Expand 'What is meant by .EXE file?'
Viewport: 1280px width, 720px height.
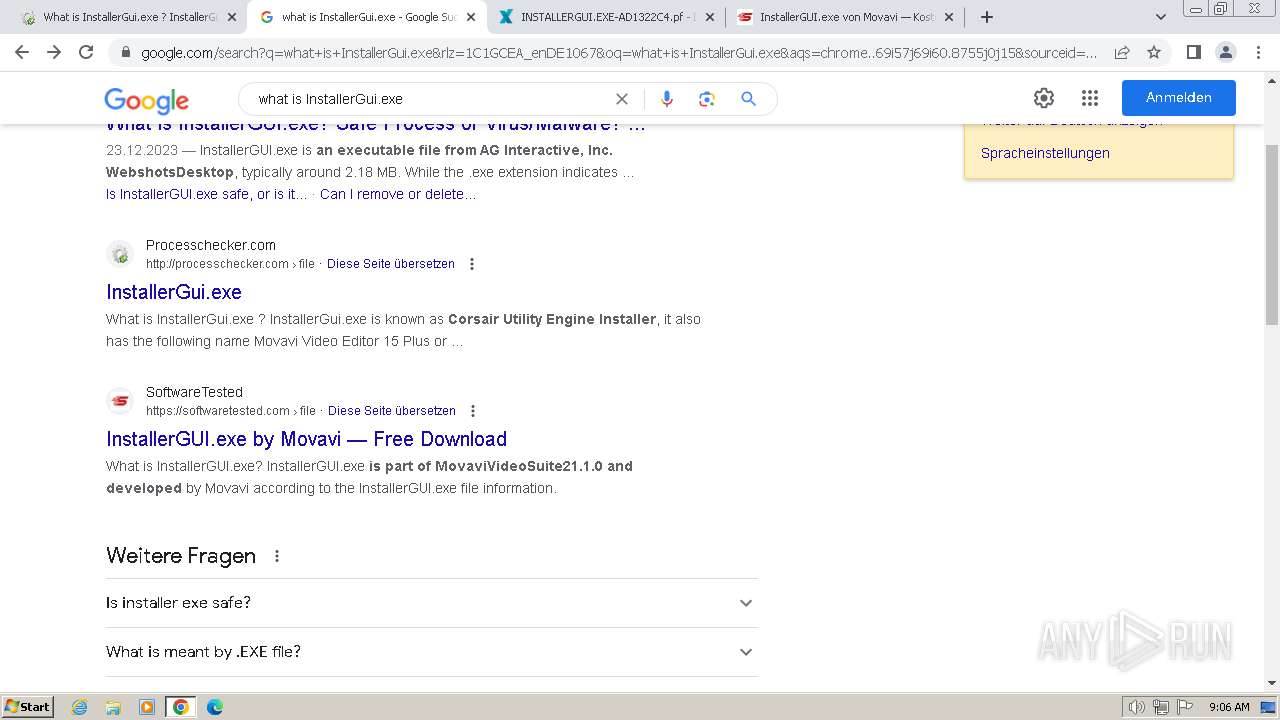(x=431, y=652)
